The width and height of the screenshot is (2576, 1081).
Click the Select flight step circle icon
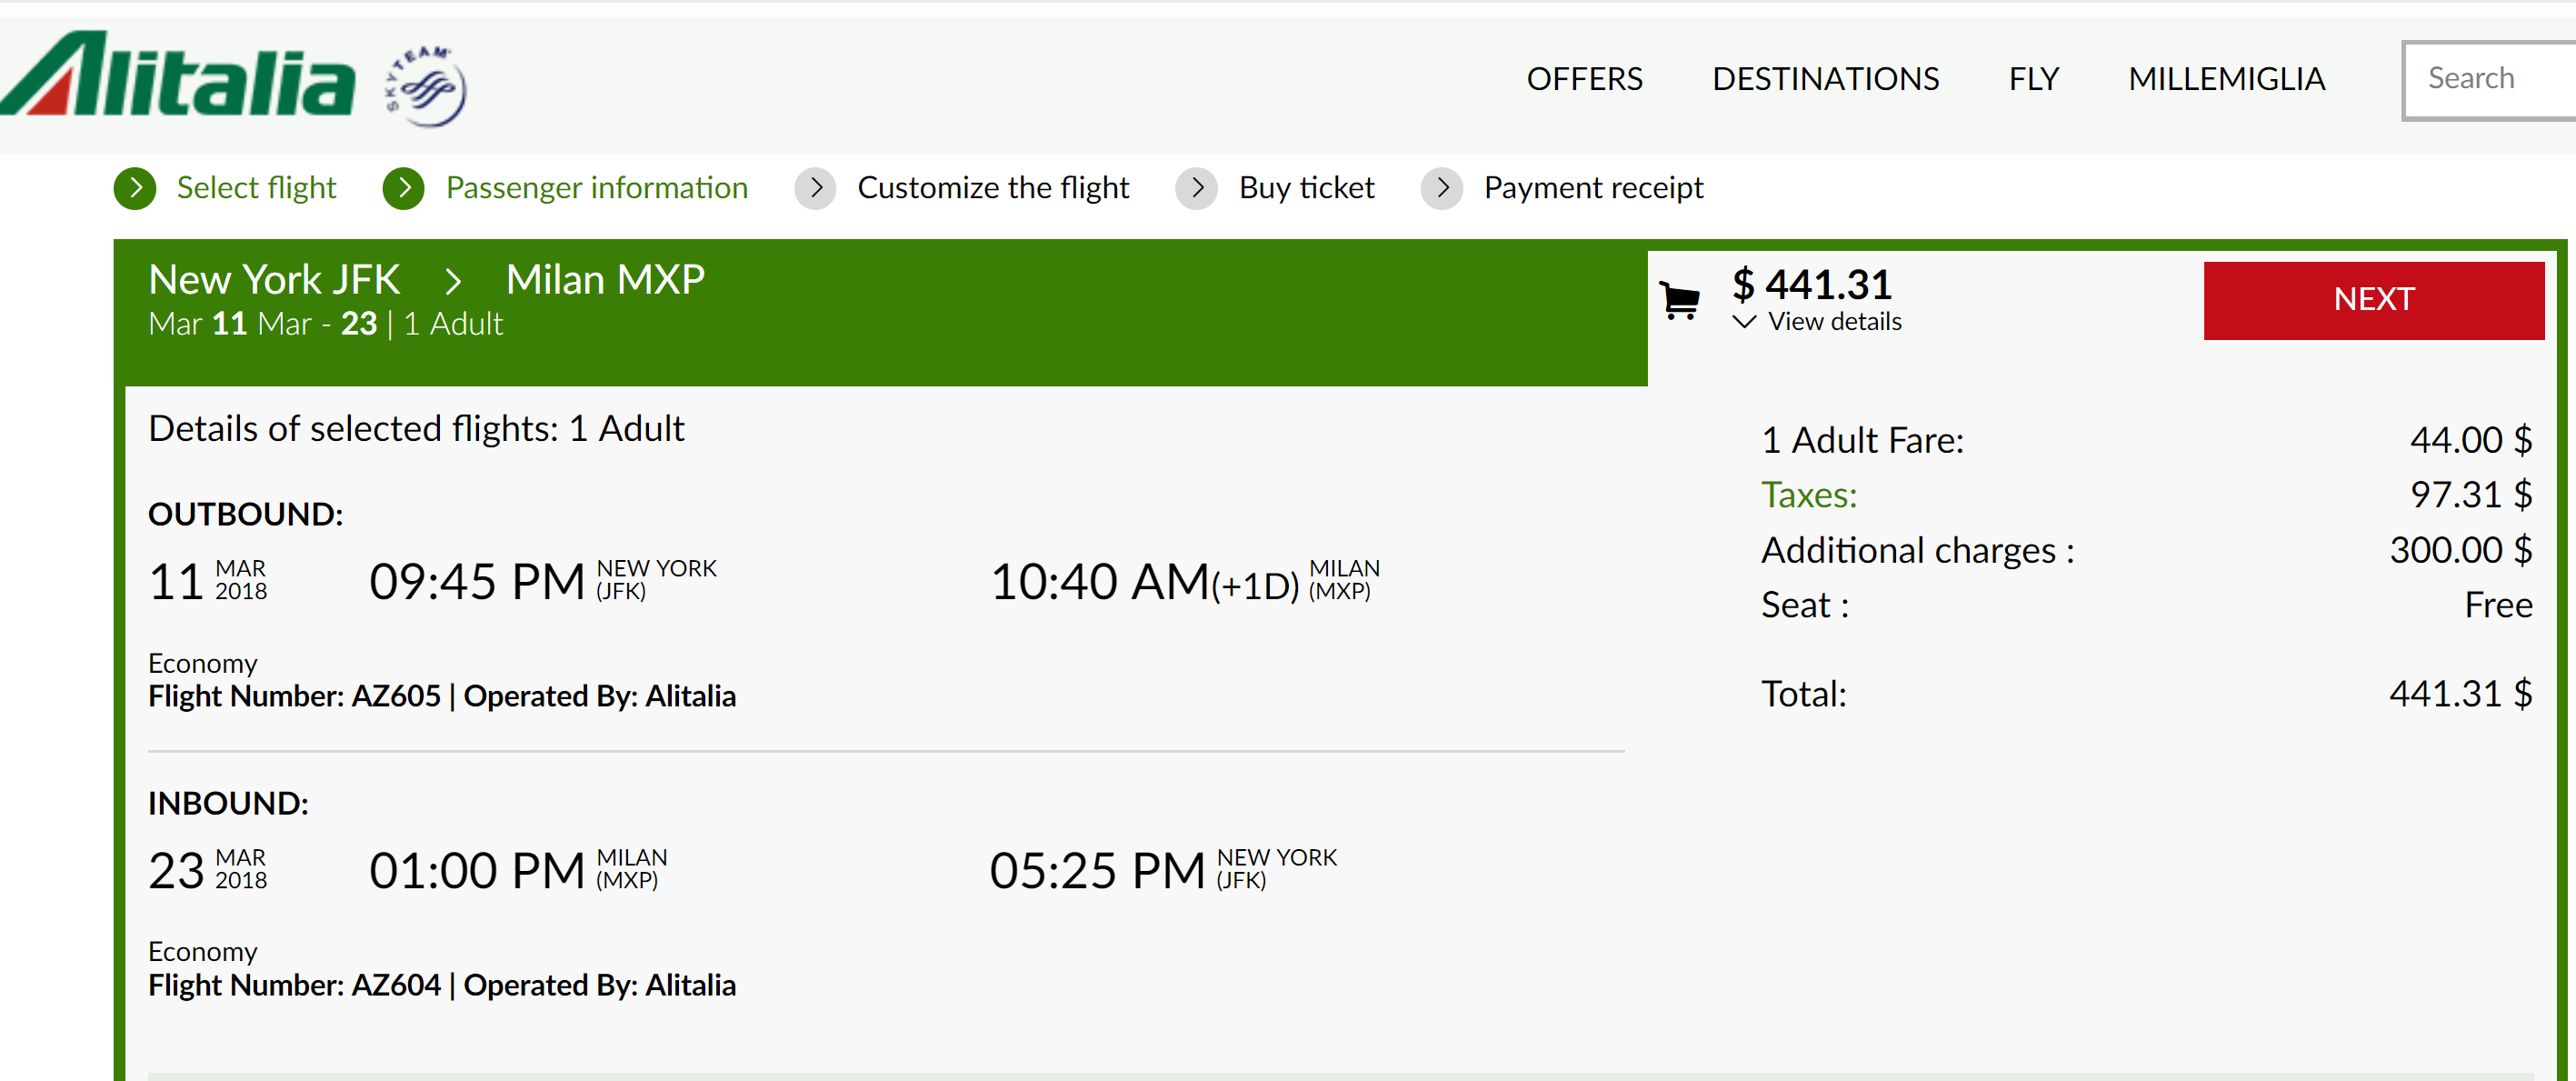(x=135, y=188)
